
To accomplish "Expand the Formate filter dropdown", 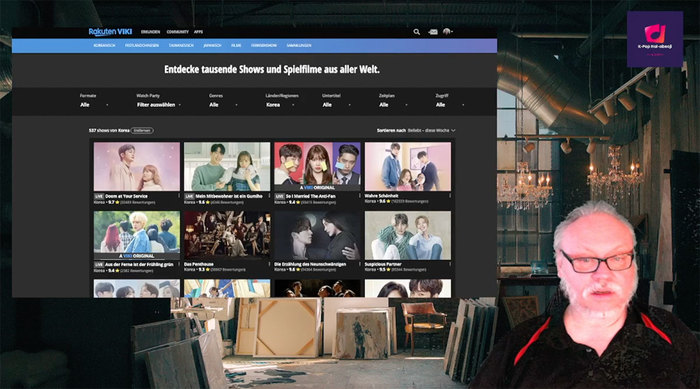I will pyautogui.click(x=94, y=105).
